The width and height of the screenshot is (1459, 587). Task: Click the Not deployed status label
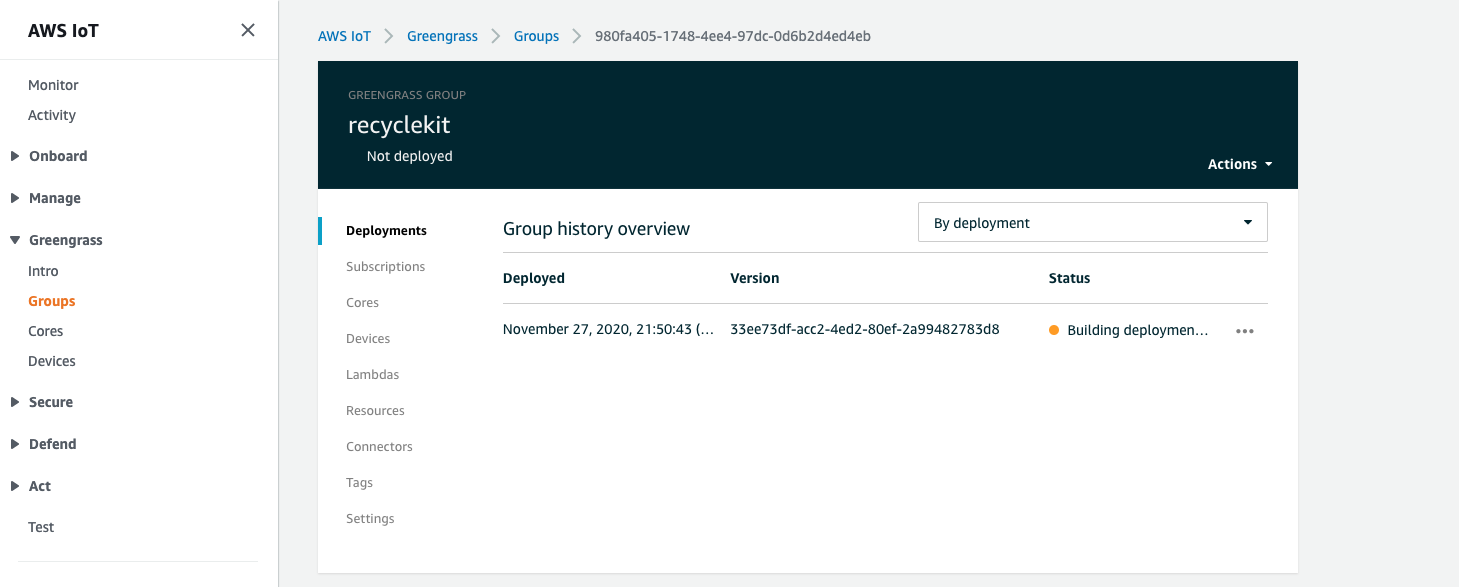(410, 156)
